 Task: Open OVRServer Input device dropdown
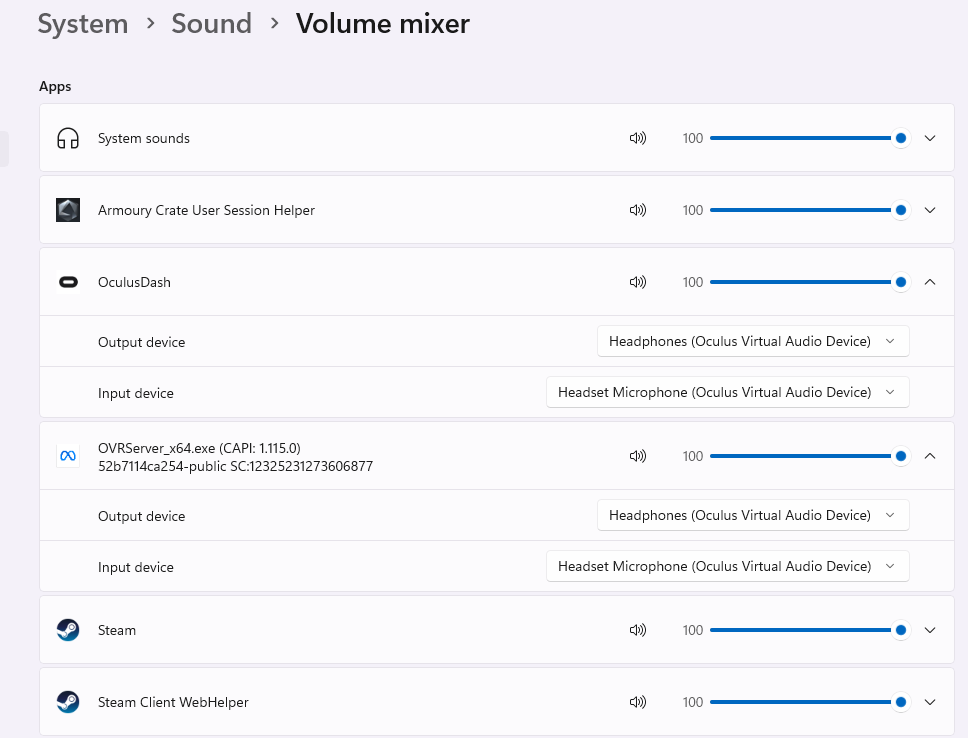728,566
